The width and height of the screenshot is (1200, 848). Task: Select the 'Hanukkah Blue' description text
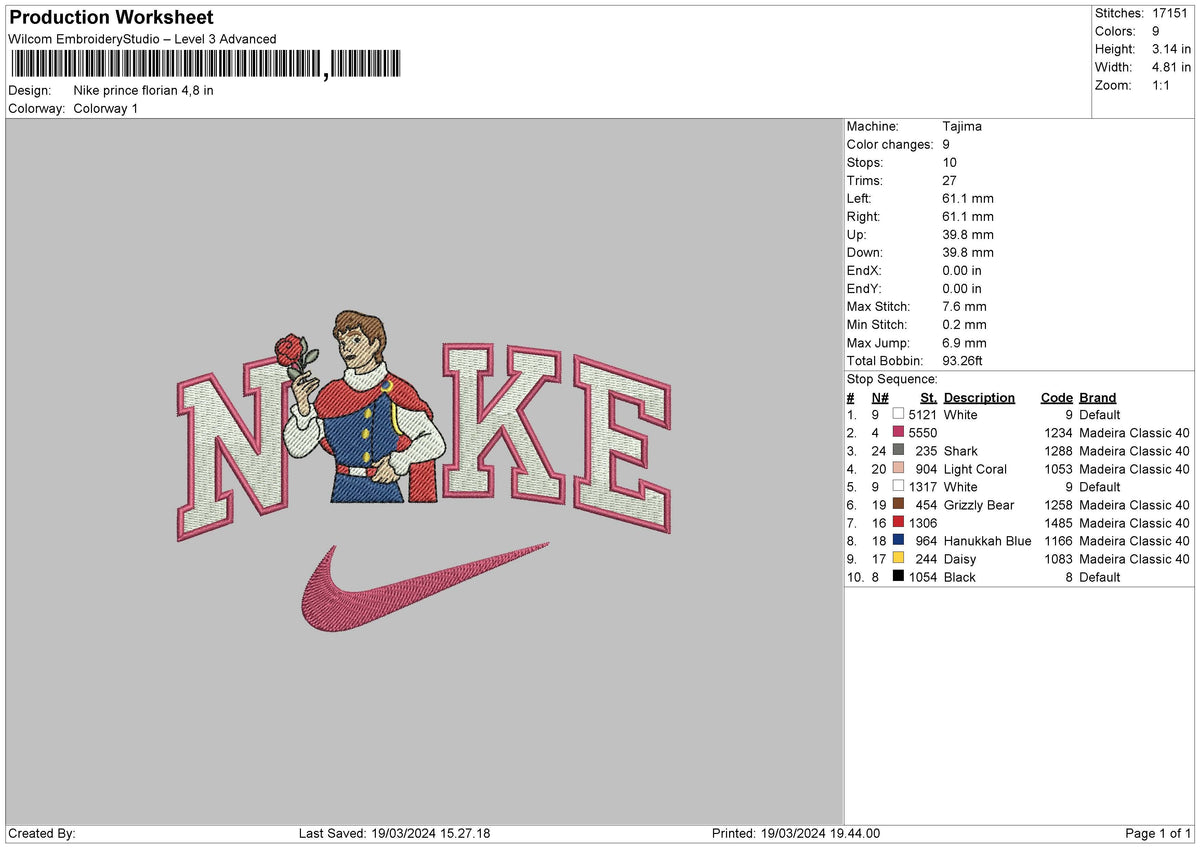click(987, 541)
